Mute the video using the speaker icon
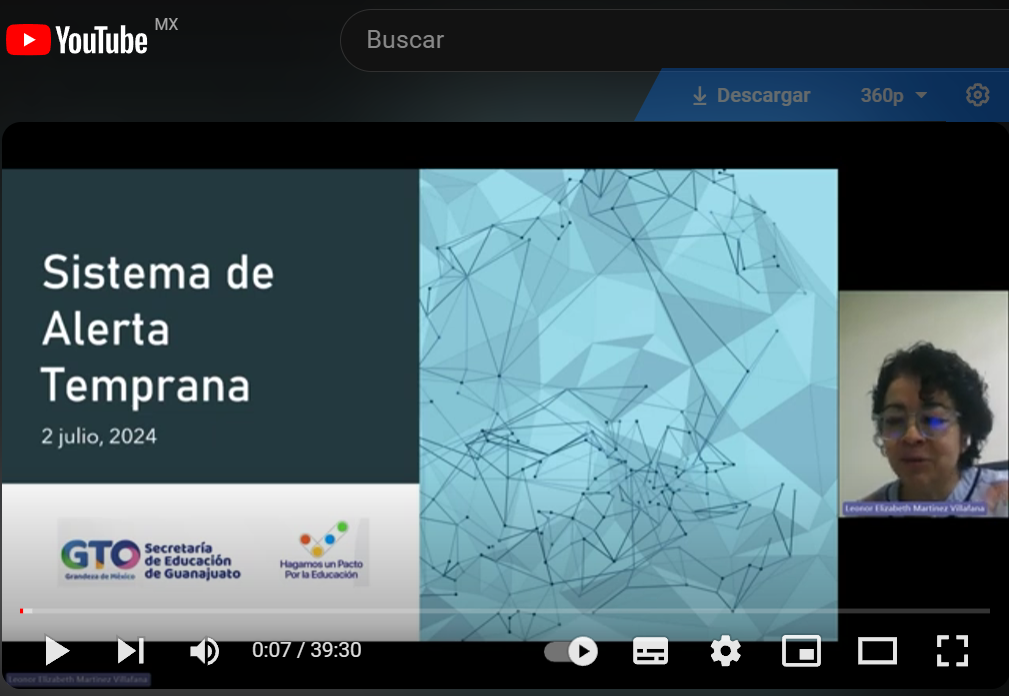Viewport: 1009px width, 696px height. tap(204, 651)
